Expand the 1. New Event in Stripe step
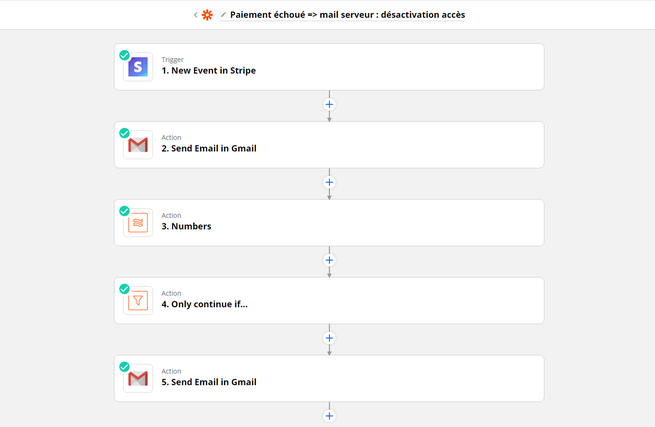Viewport: 655px width, 427px height. 329,67
